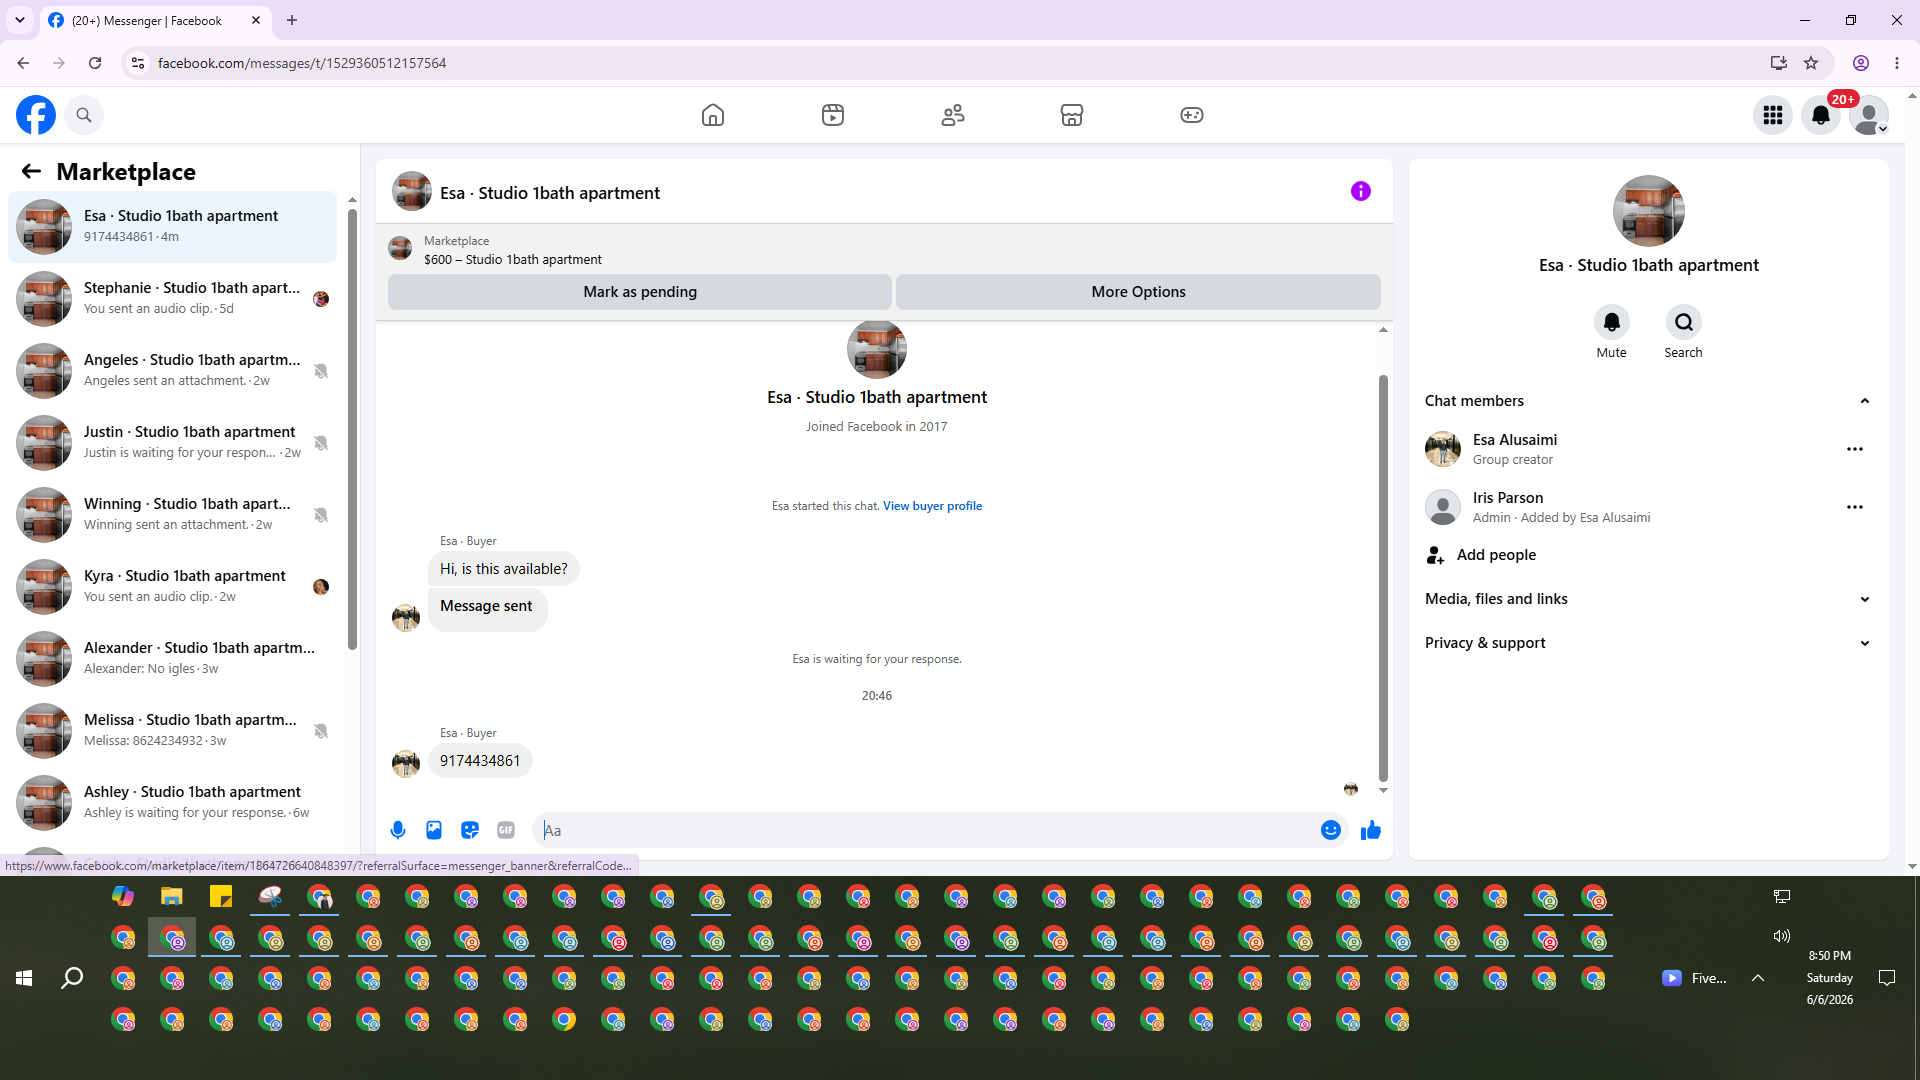Screen dimensions: 1920x1080
Task: Open the Facebook menu grid icon
Action: pos(1773,115)
